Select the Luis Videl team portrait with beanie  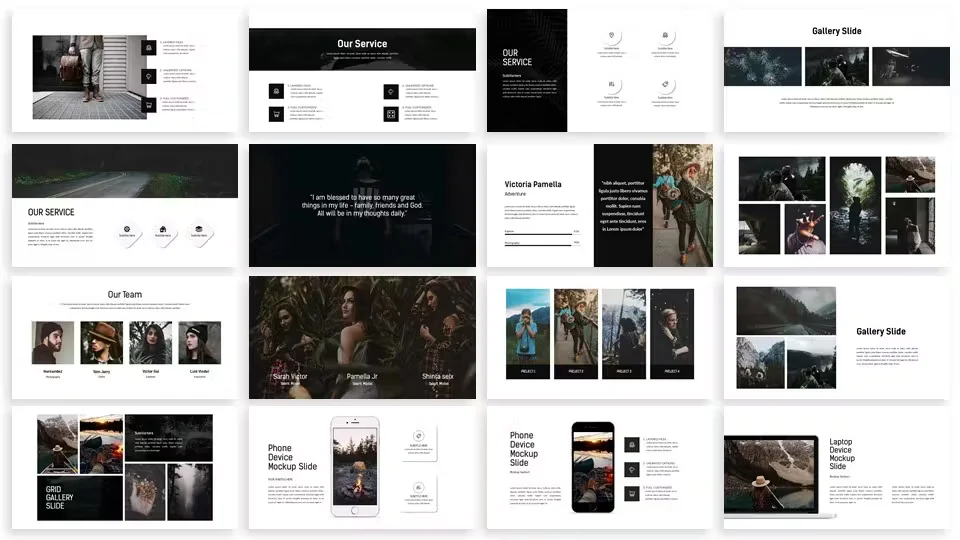[200, 342]
